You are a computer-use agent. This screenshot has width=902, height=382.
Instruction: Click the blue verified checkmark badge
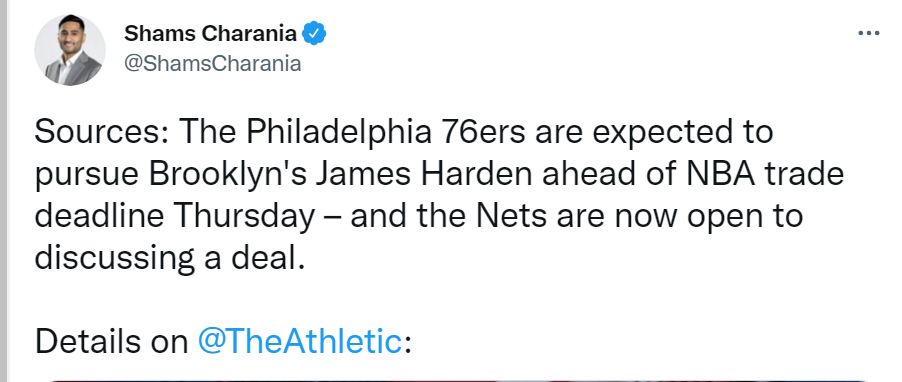coord(314,34)
